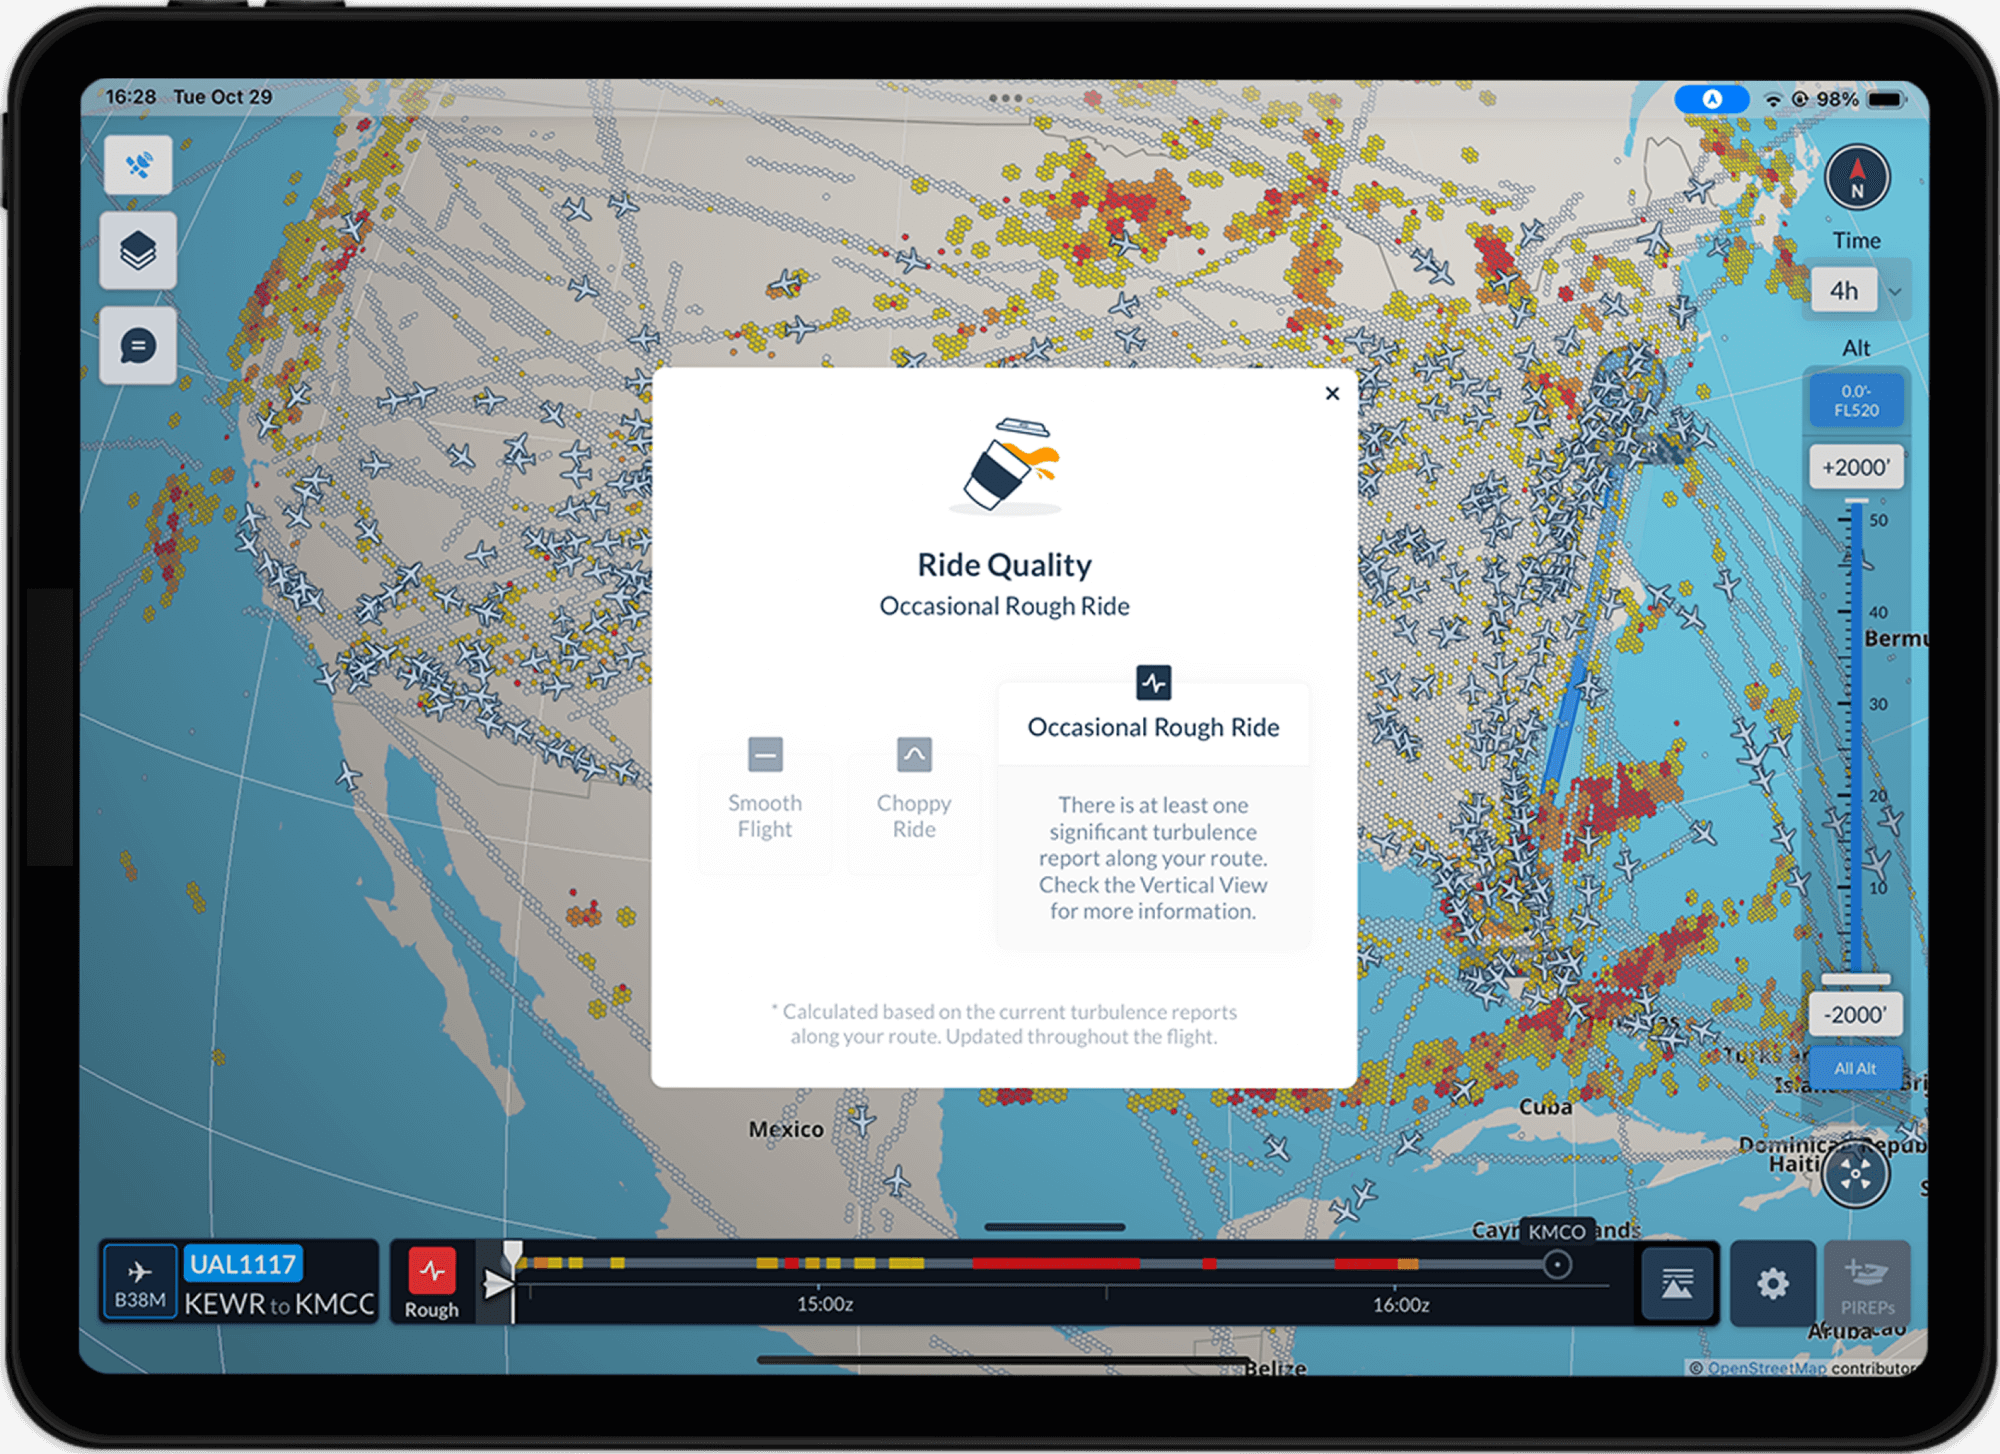Close the Ride Quality popup
The image size is (2000, 1454).
click(x=1331, y=393)
